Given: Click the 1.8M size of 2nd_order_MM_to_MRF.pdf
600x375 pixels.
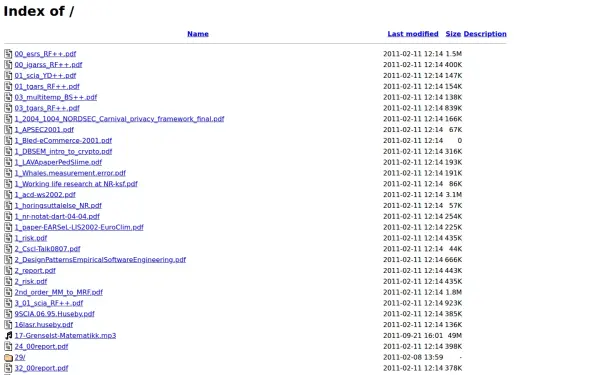Looking at the screenshot, I should [453, 292].
